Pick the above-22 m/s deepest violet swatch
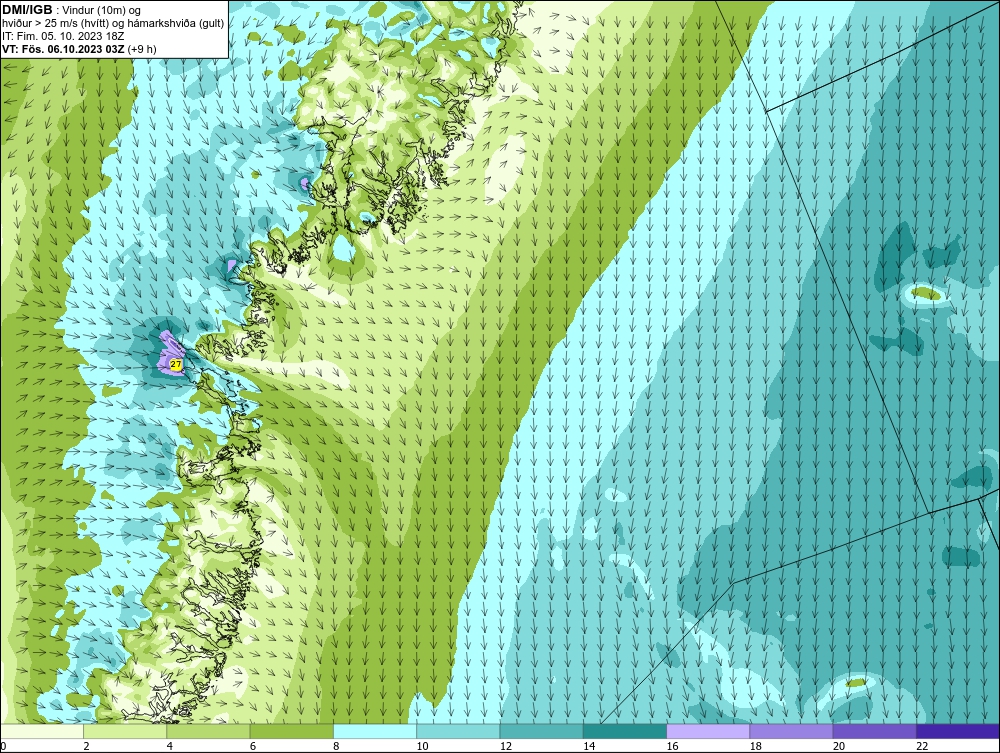 957,731
